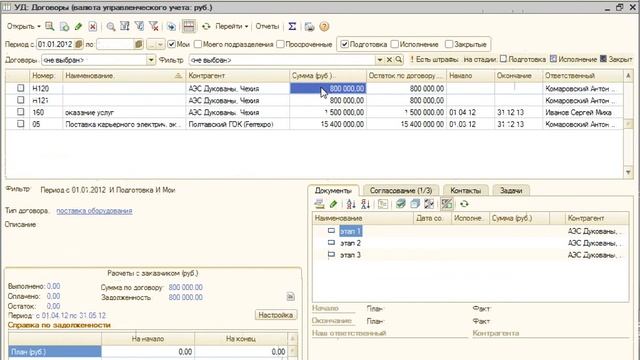640x360 pixels.
Task: Tick the checkbox in row 05
Action: pyautogui.click(x=21, y=124)
